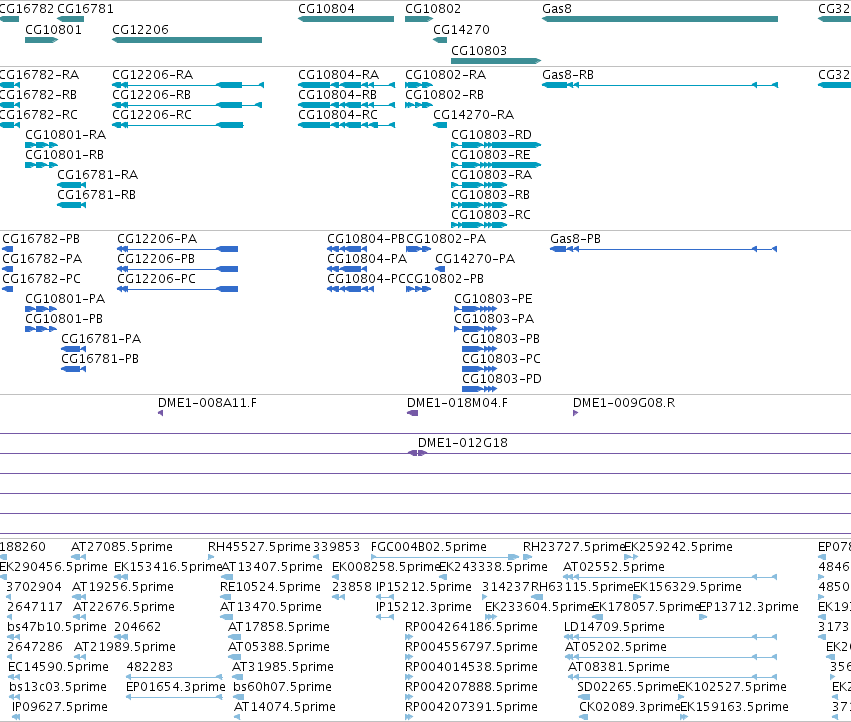851x722 pixels.
Task: Select protein CG10803-PD
Action: point(501,379)
